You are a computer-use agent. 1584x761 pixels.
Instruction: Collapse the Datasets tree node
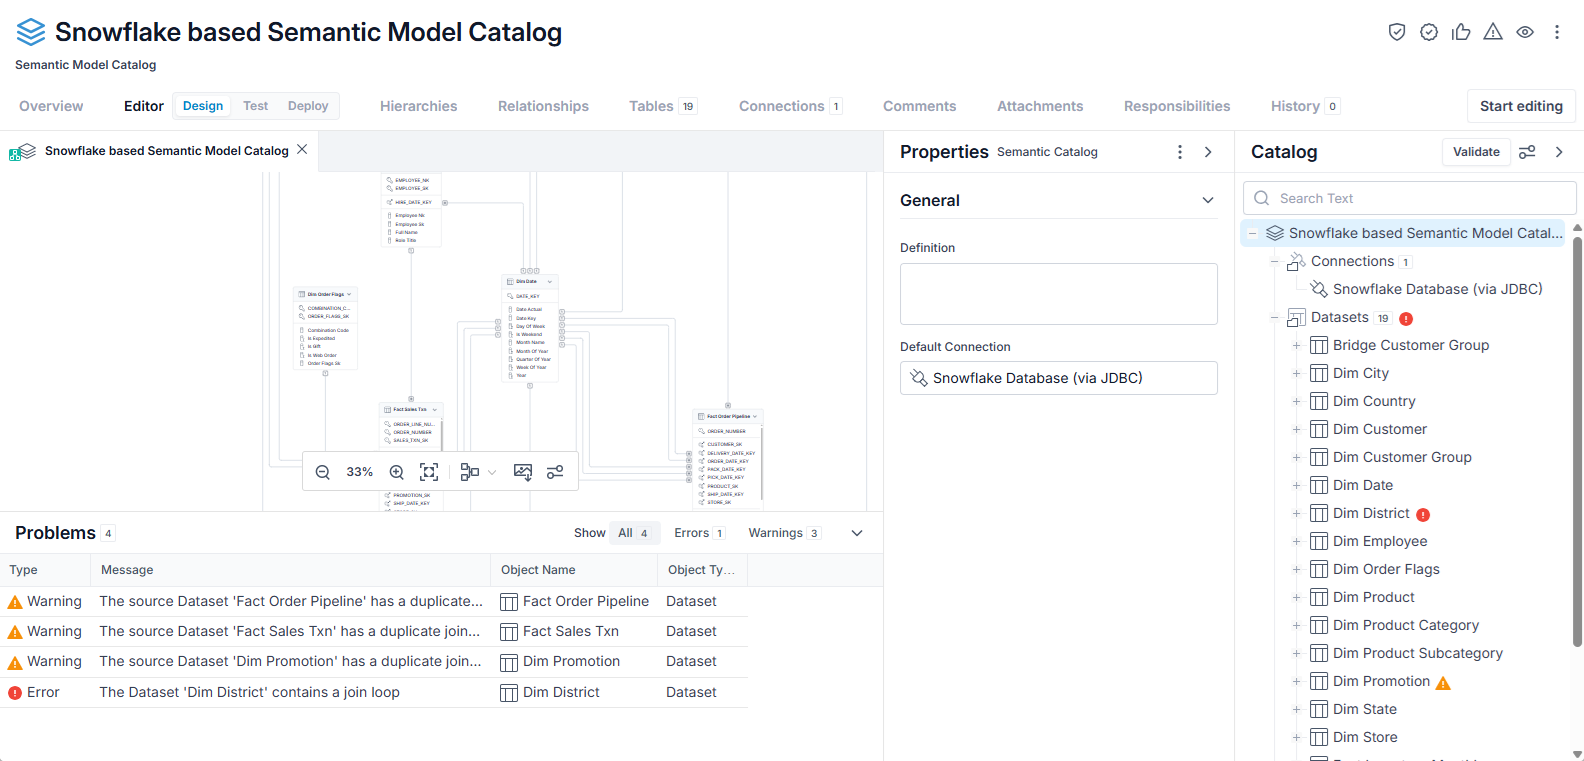point(1274,318)
